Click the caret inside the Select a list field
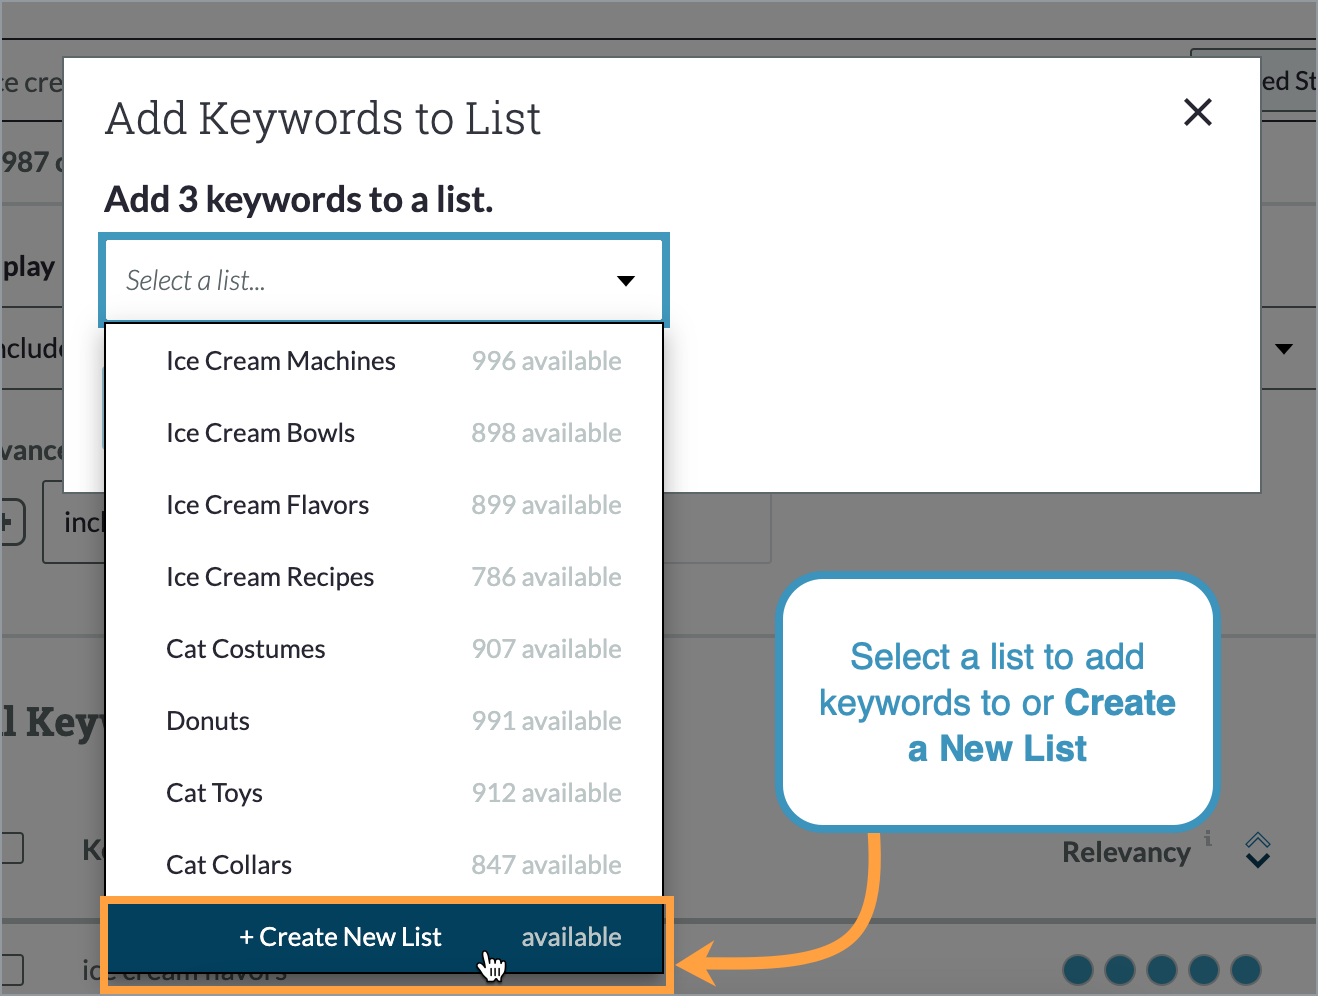Screen dimensions: 1318x996 625,281
